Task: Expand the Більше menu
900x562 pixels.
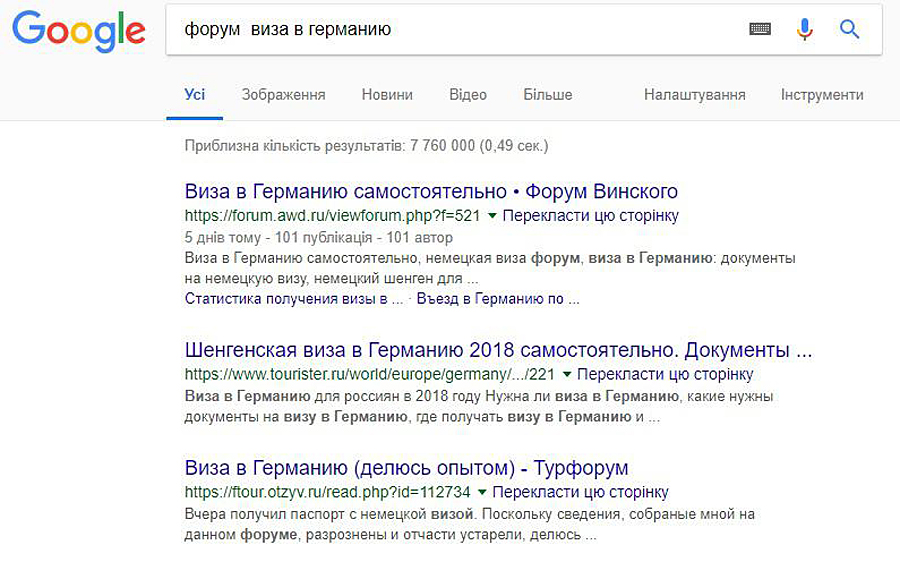Action: coord(547,95)
